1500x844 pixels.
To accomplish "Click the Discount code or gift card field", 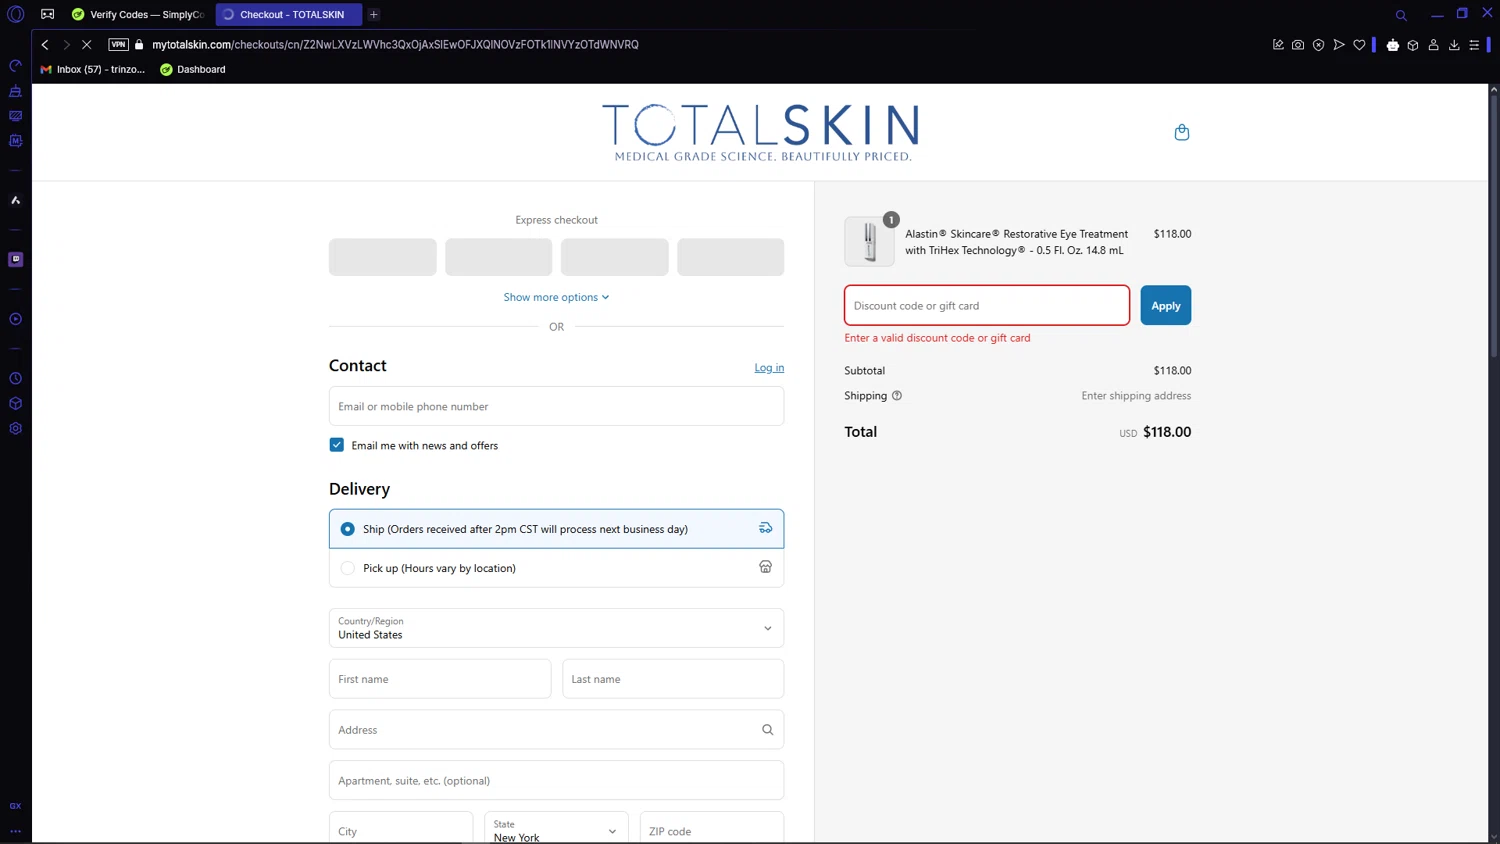I will pos(987,305).
